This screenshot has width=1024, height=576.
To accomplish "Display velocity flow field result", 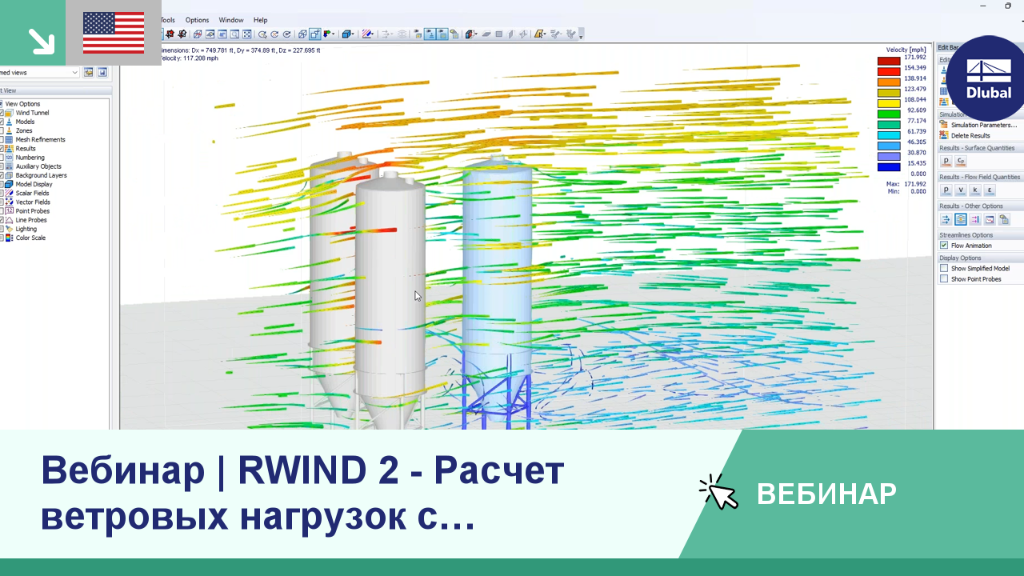I will coord(961,190).
